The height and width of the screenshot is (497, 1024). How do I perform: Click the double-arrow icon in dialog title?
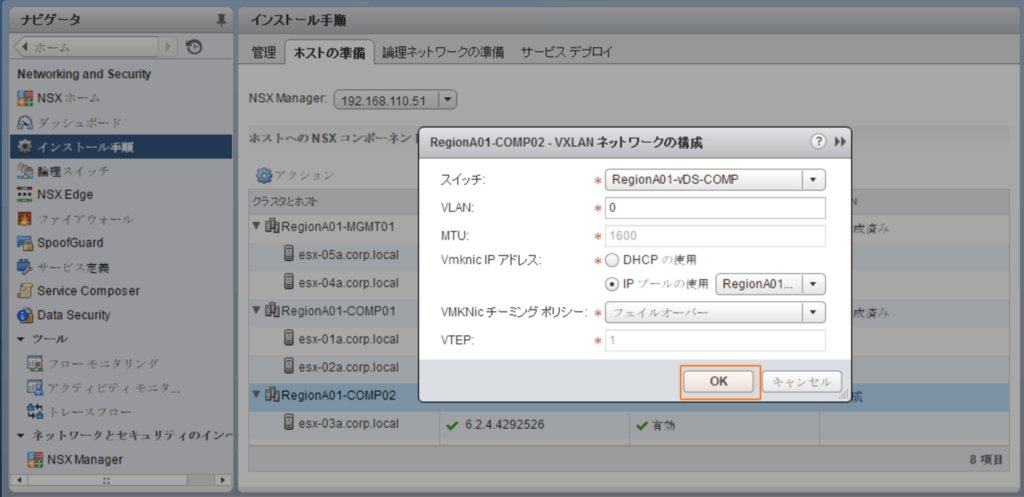click(840, 142)
